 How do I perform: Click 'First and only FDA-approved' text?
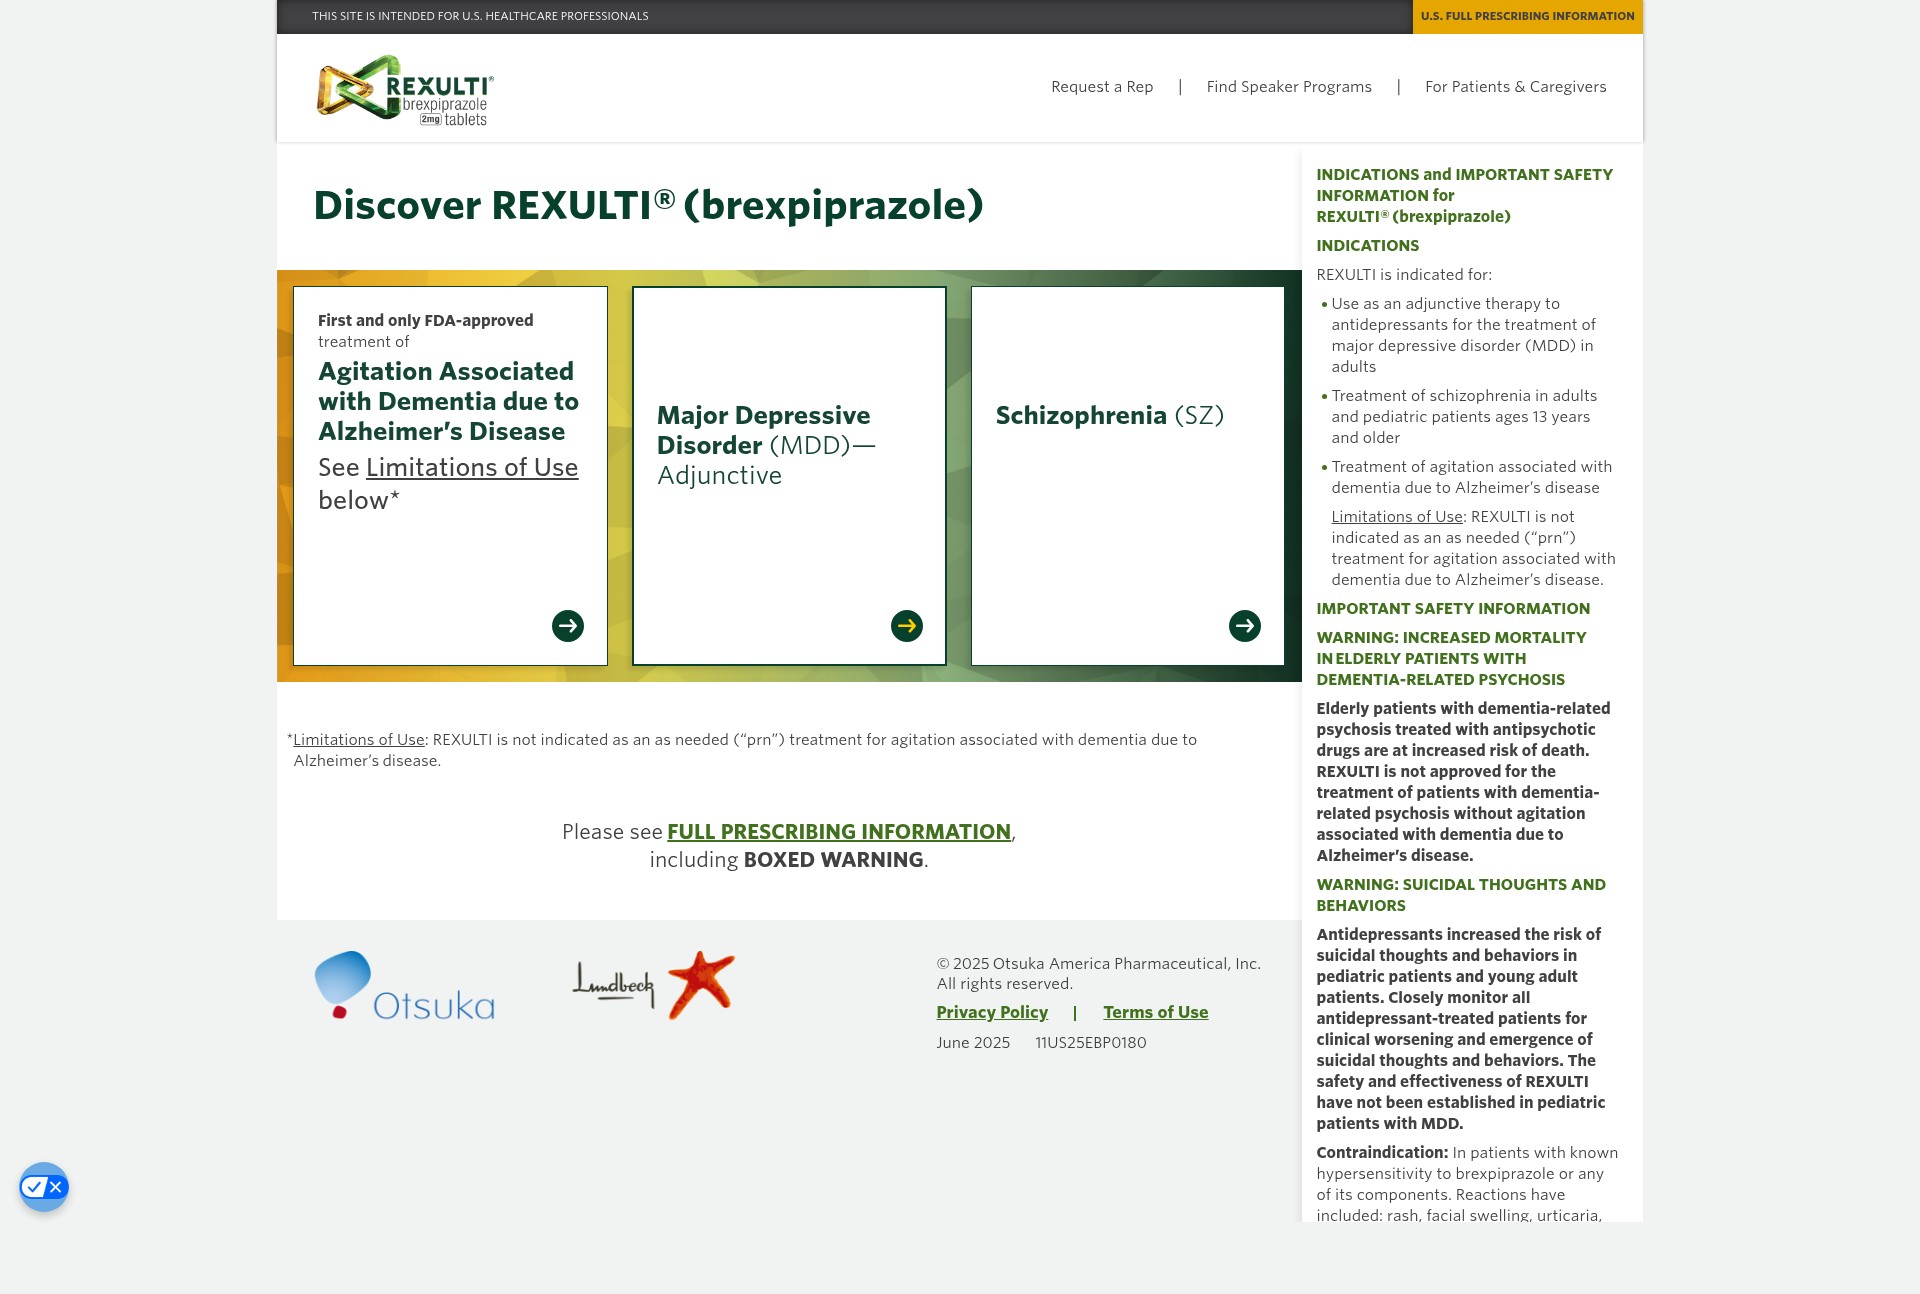[425, 321]
